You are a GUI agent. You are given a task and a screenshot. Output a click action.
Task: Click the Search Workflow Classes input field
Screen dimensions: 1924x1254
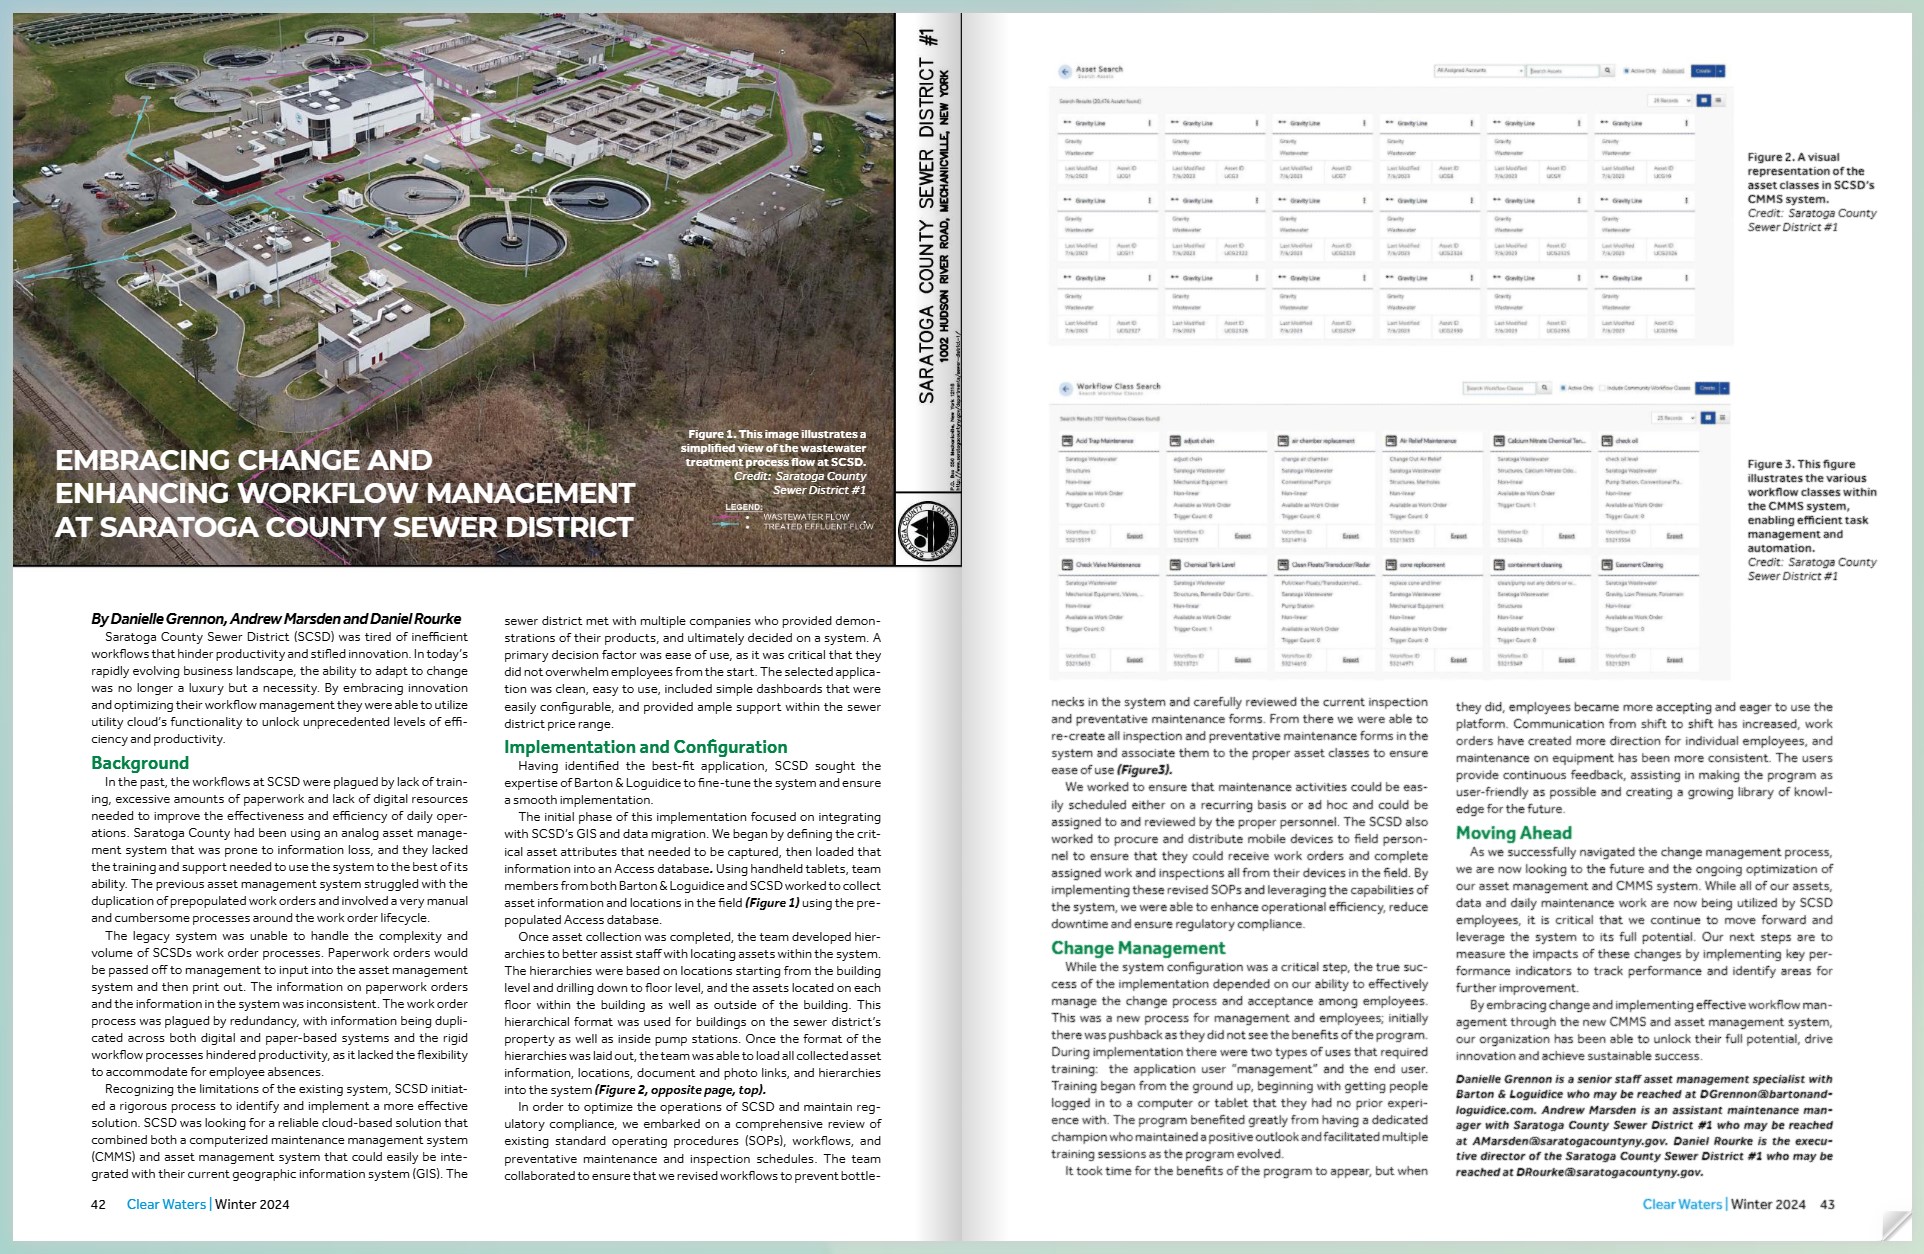[1499, 388]
